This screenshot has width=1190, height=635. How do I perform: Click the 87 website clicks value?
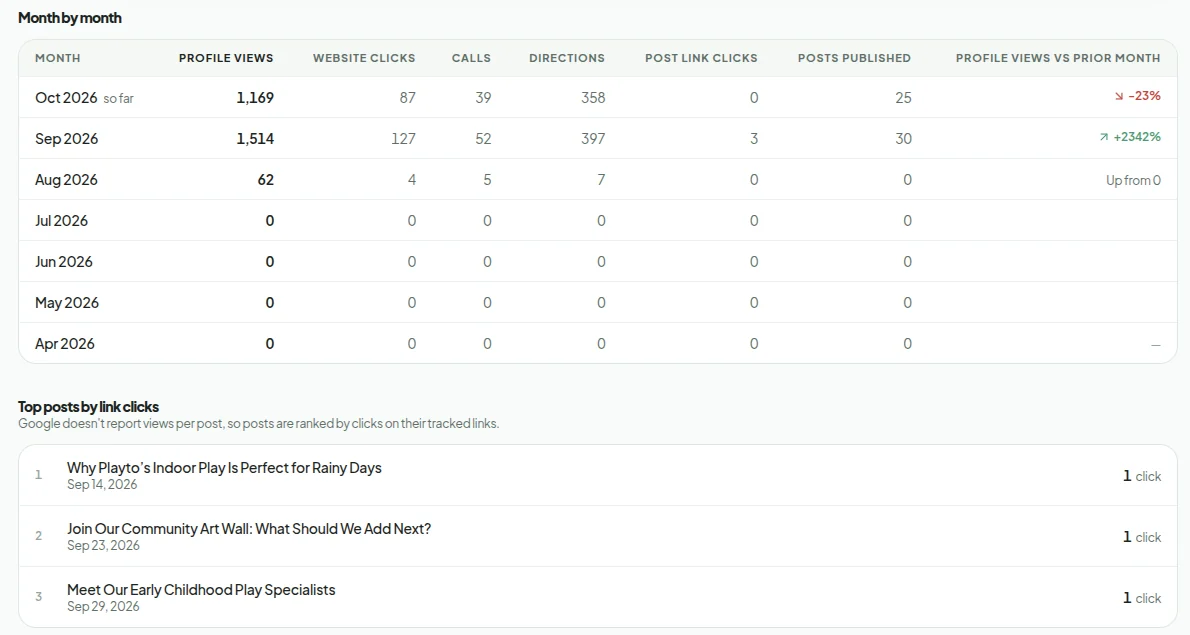coord(408,97)
